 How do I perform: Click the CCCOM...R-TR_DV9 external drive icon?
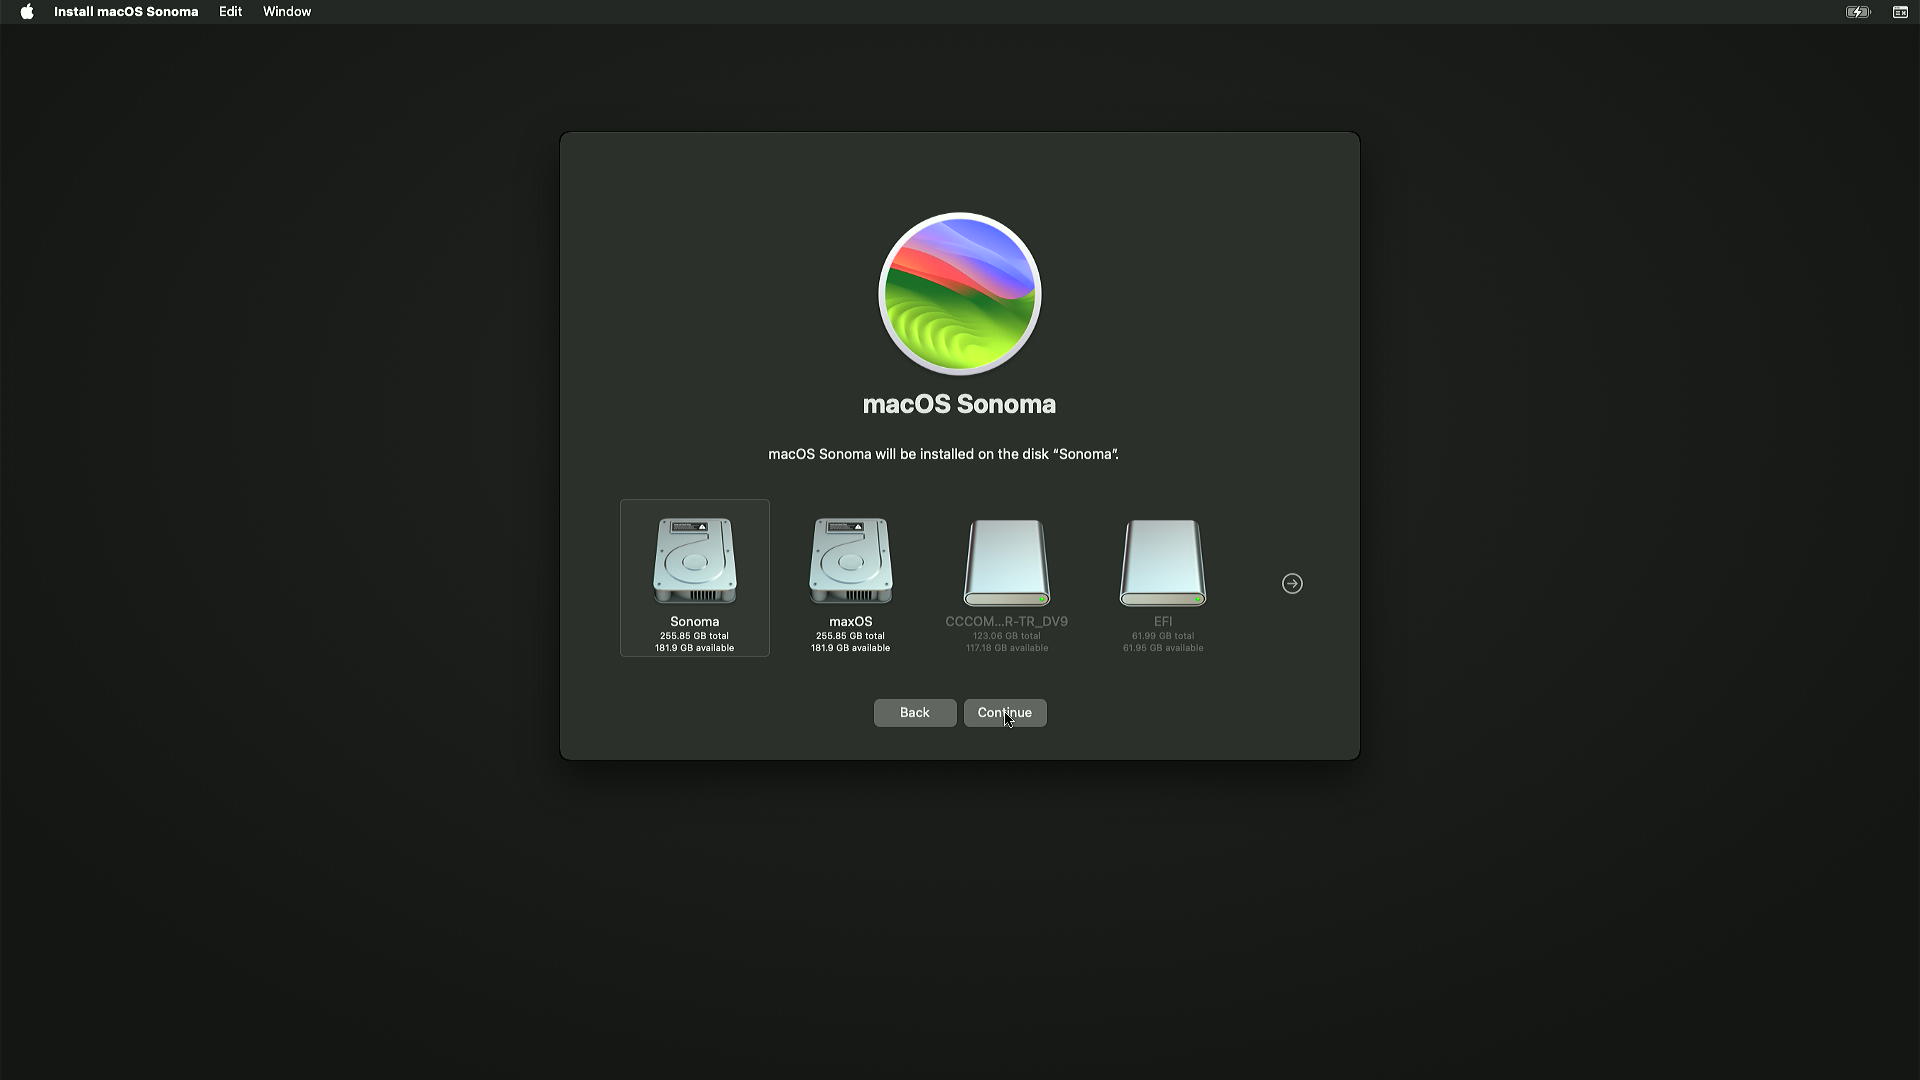1006,563
